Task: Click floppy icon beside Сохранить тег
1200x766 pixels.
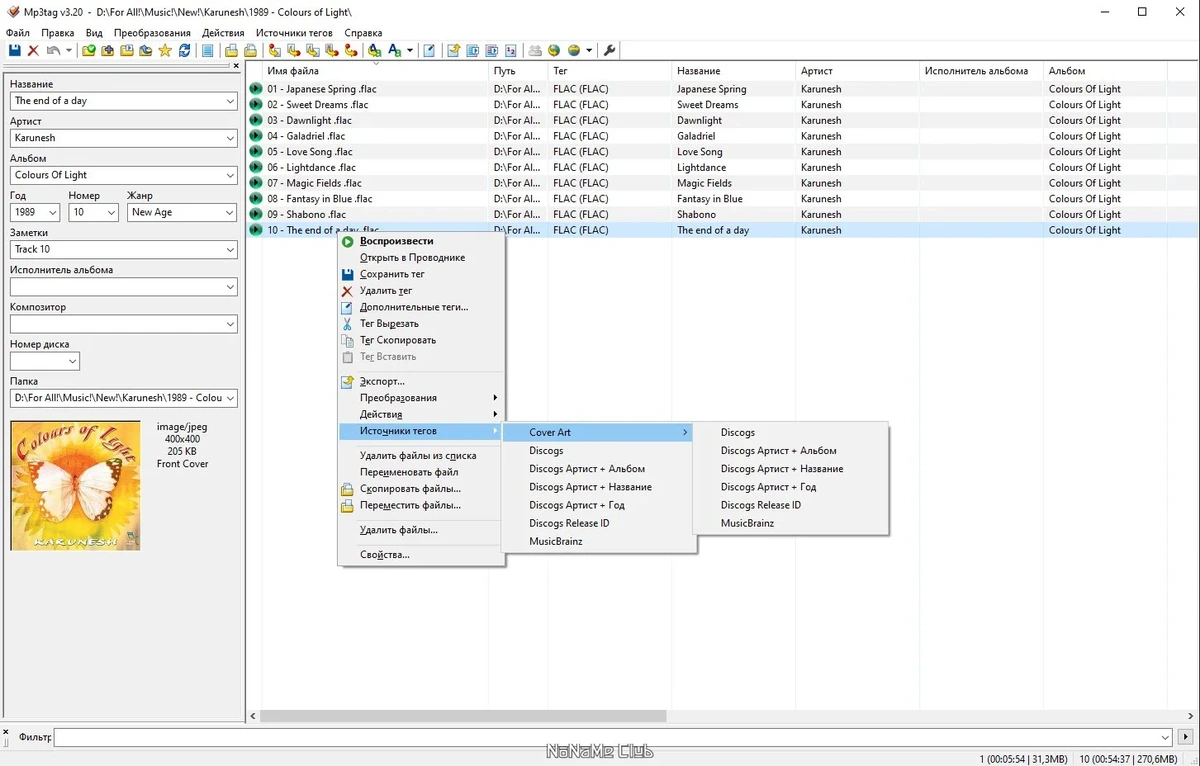Action: coord(348,274)
